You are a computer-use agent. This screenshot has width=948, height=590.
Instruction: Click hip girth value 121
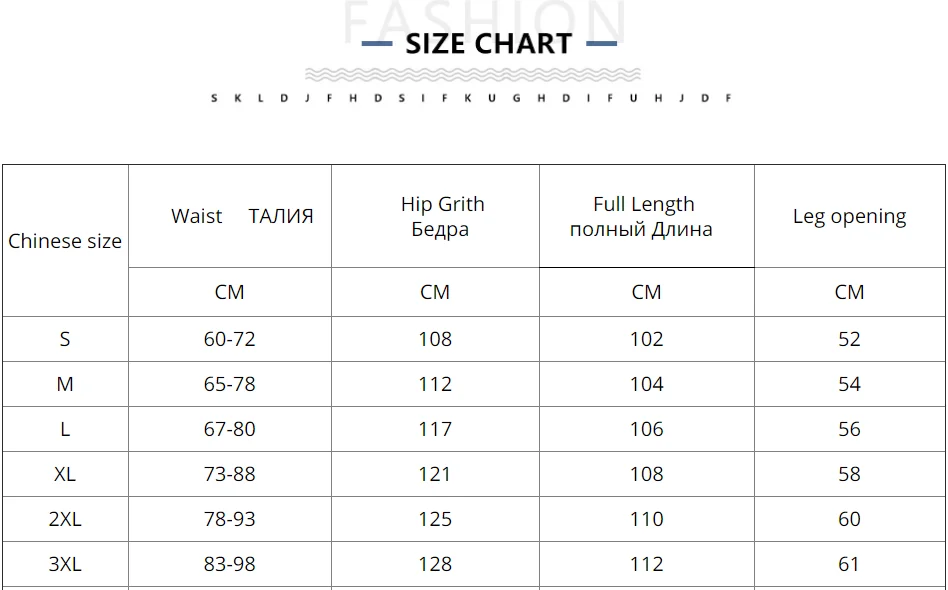tap(435, 474)
